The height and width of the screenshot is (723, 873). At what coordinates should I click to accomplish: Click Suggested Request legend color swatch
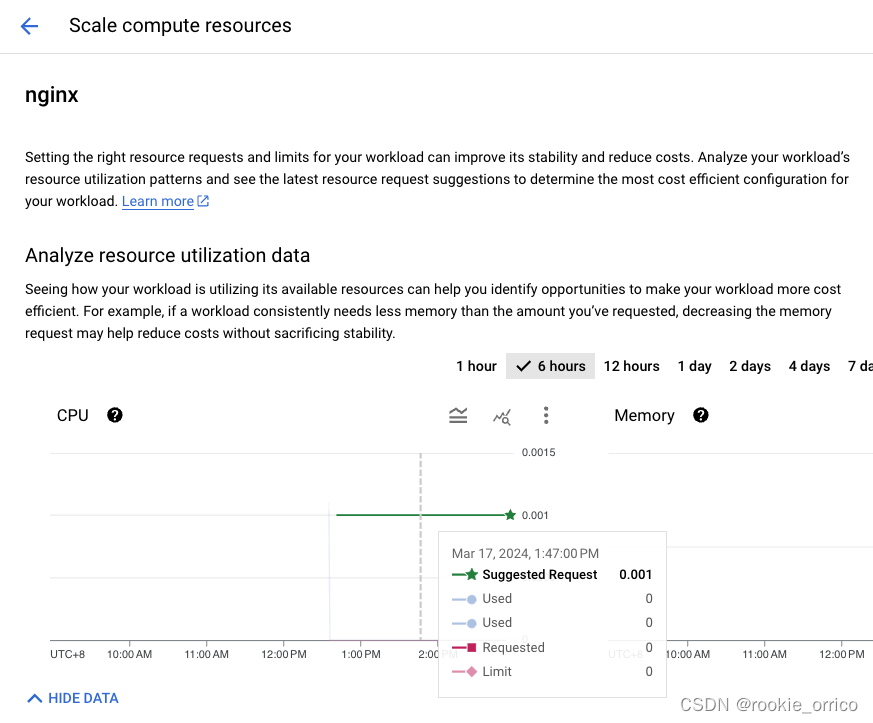pos(465,575)
